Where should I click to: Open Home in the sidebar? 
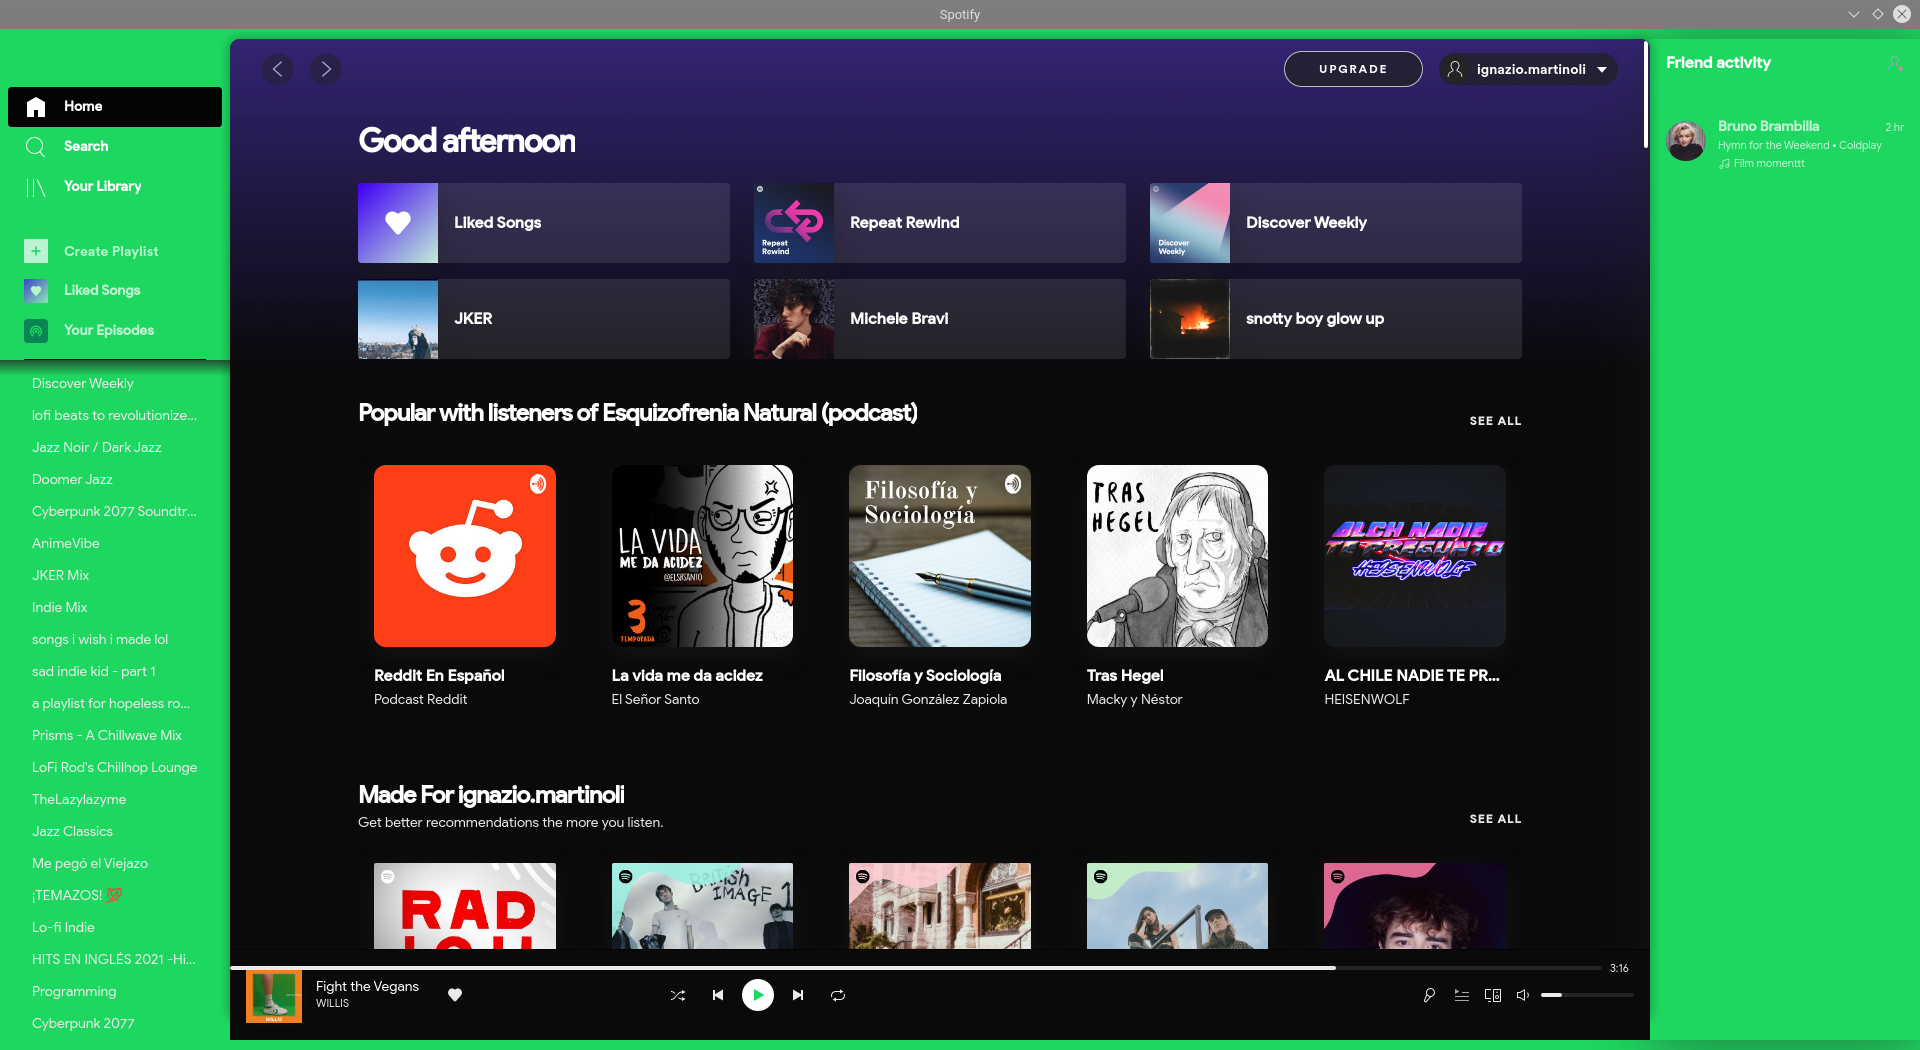(115, 106)
